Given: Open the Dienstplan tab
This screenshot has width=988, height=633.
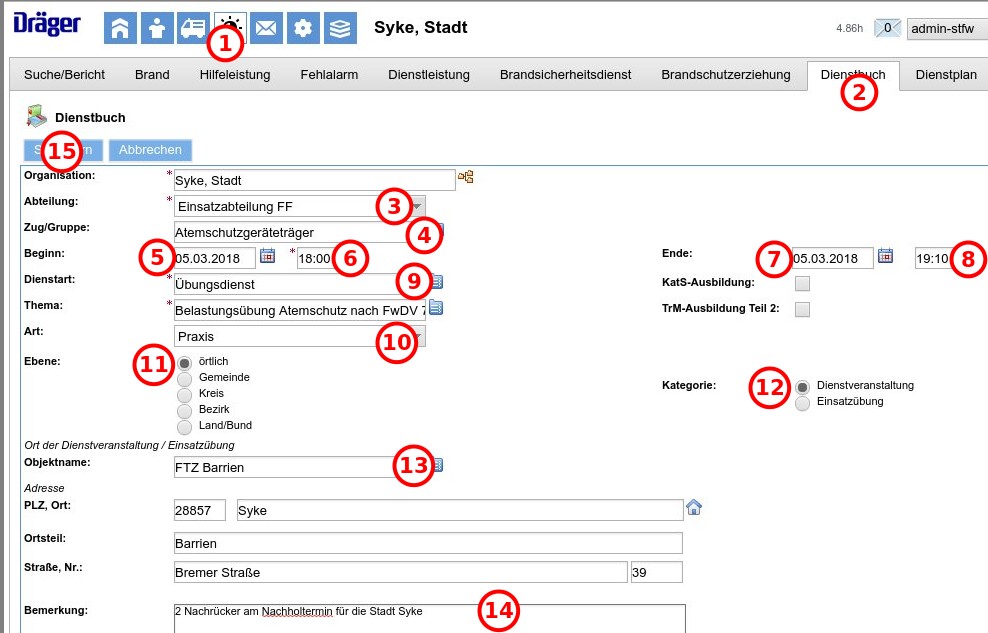Looking at the screenshot, I should point(945,75).
